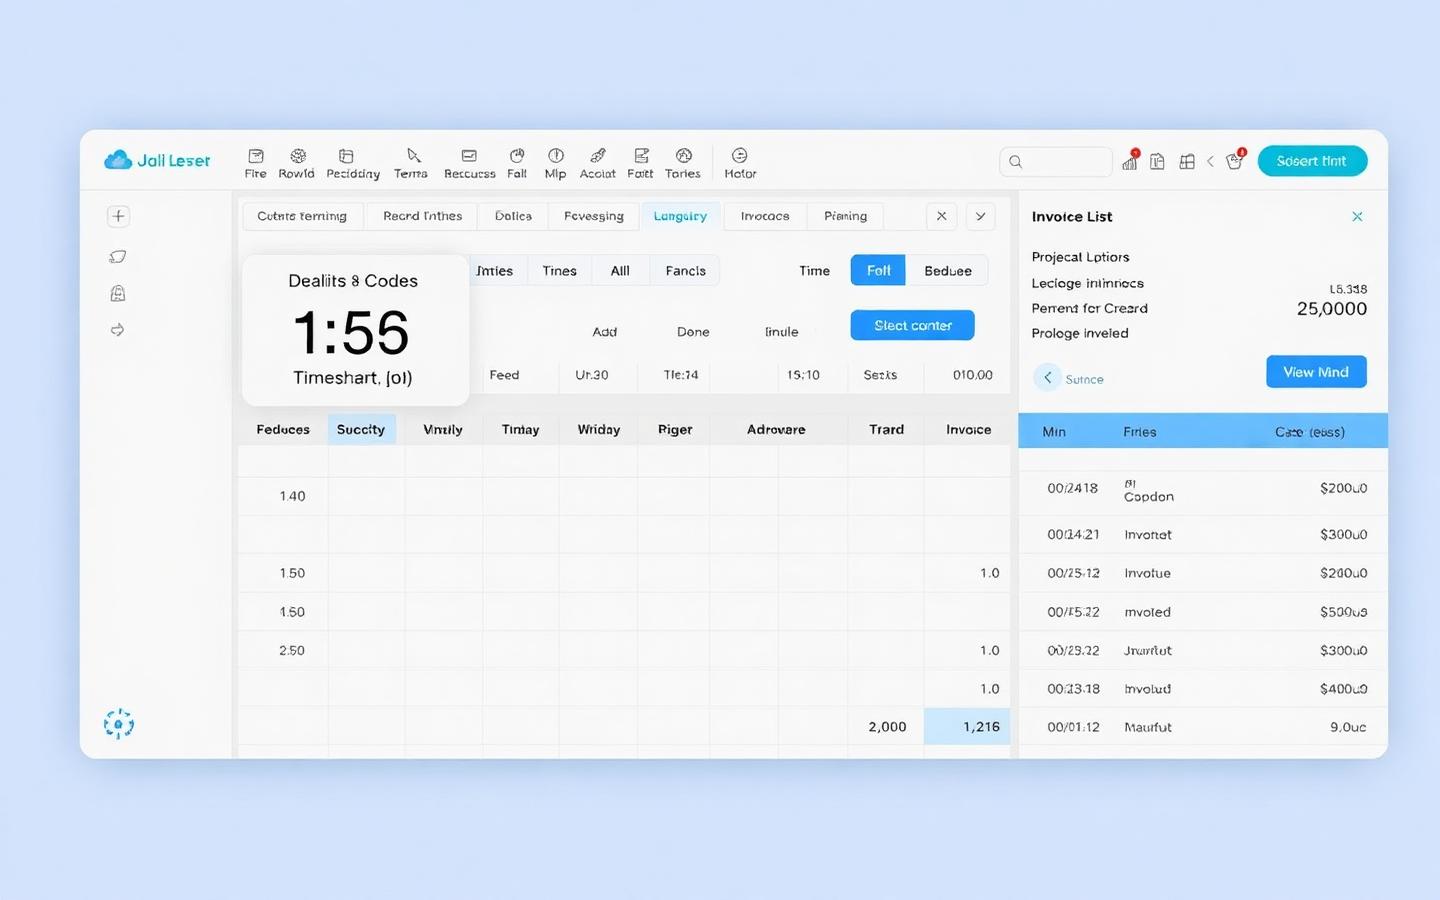Image resolution: width=1440 pixels, height=900 pixels.
Task: Click the Sutnce link
Action: point(1084,380)
